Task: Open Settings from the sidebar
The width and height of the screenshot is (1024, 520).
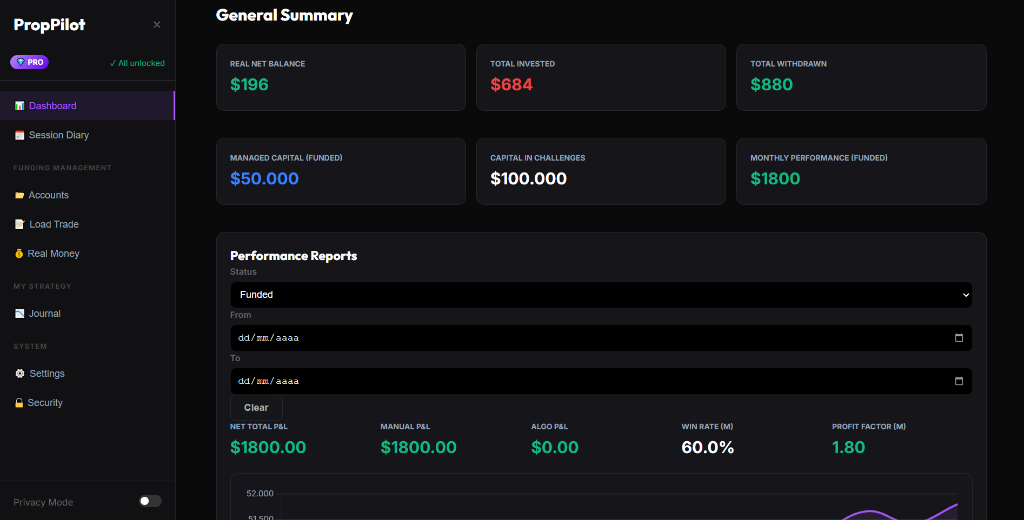Action: [88, 374]
